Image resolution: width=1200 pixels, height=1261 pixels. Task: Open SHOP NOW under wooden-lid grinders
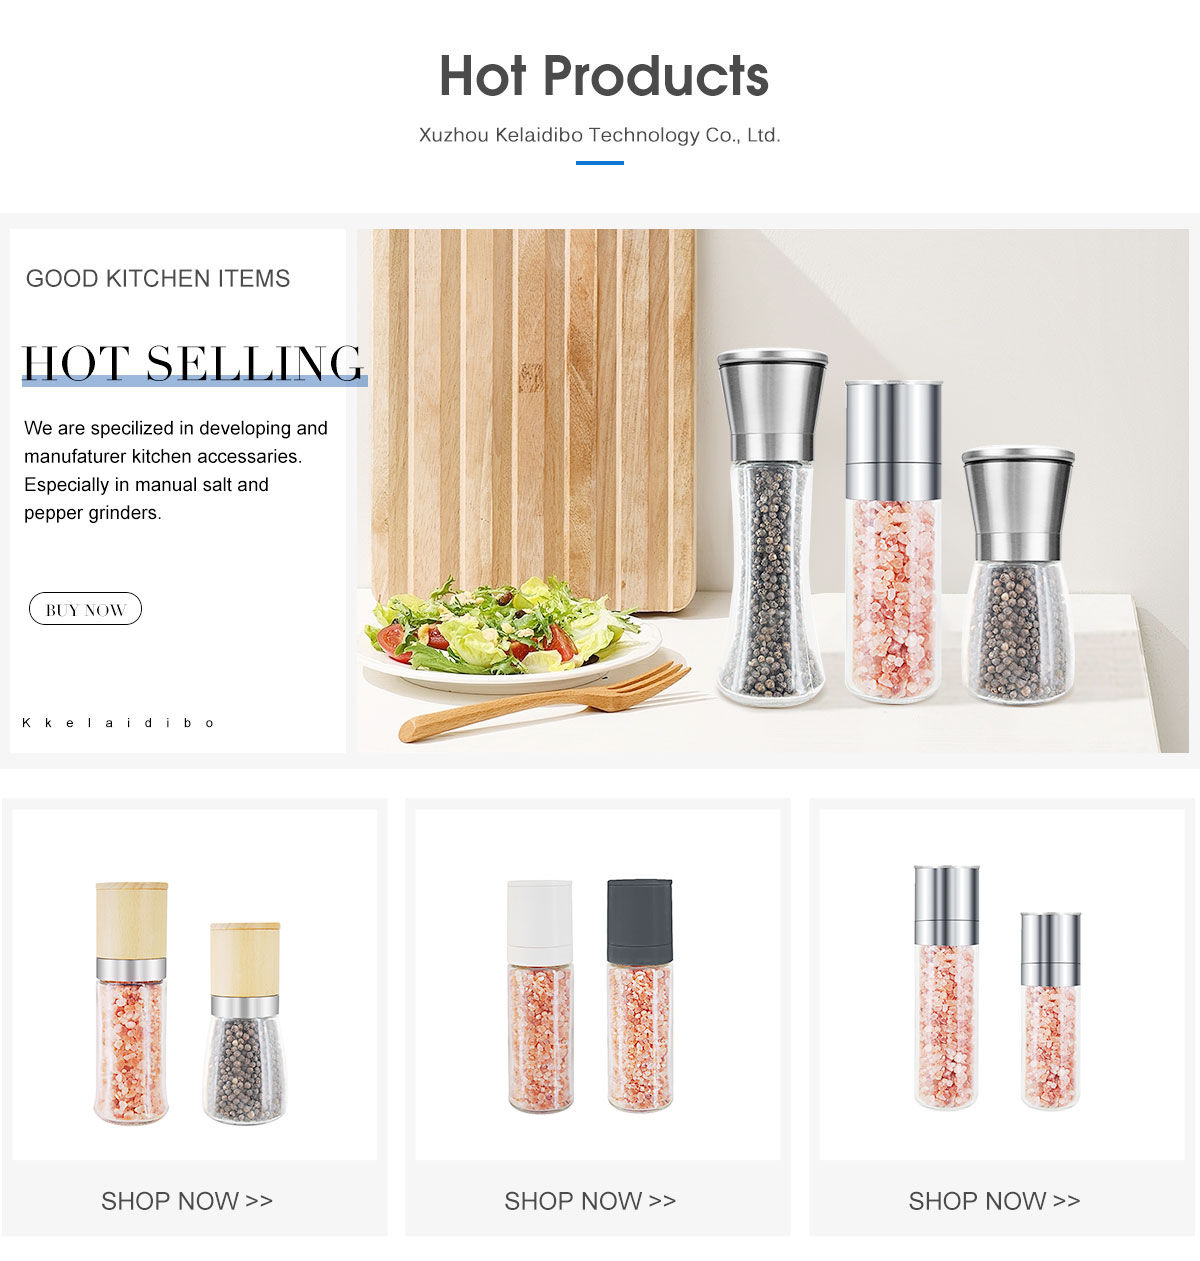pyautogui.click(x=187, y=1200)
